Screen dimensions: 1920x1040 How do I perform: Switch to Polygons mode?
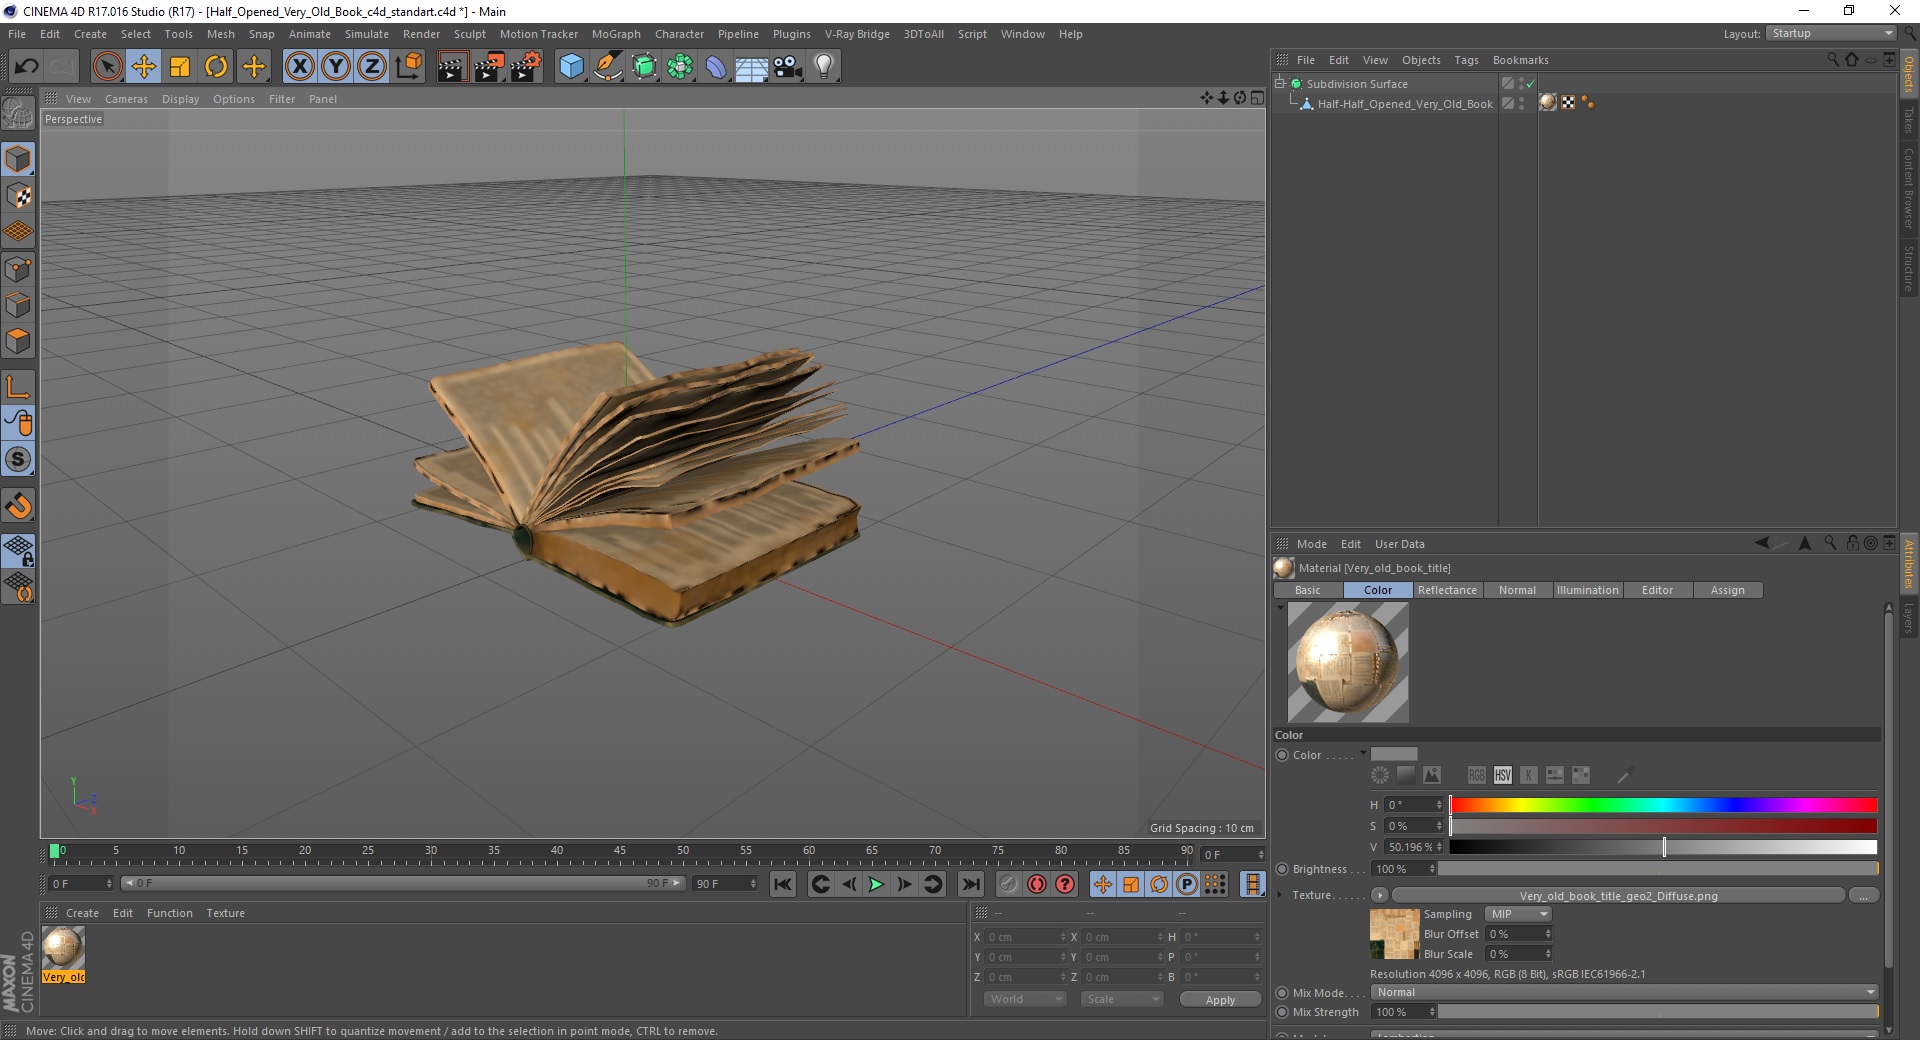pyautogui.click(x=18, y=341)
